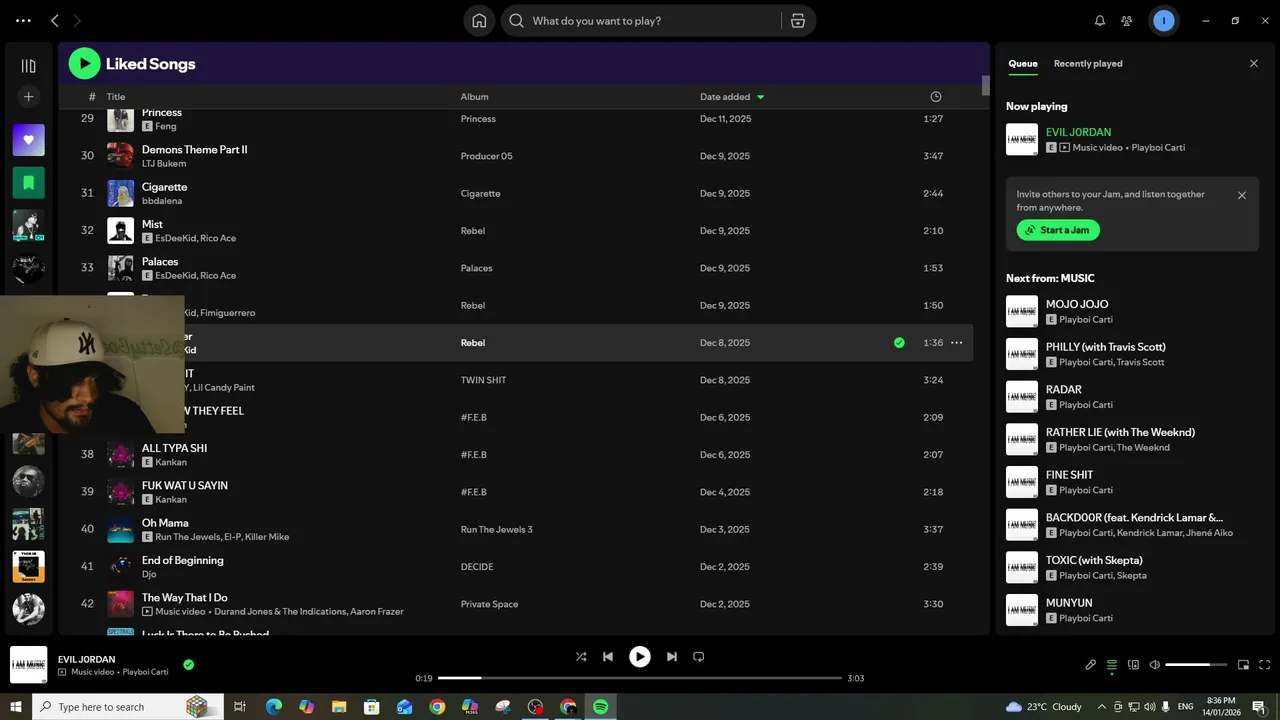Open the weather widget 23°C Cloudy
Screen dimensions: 1280x720
1044,707
